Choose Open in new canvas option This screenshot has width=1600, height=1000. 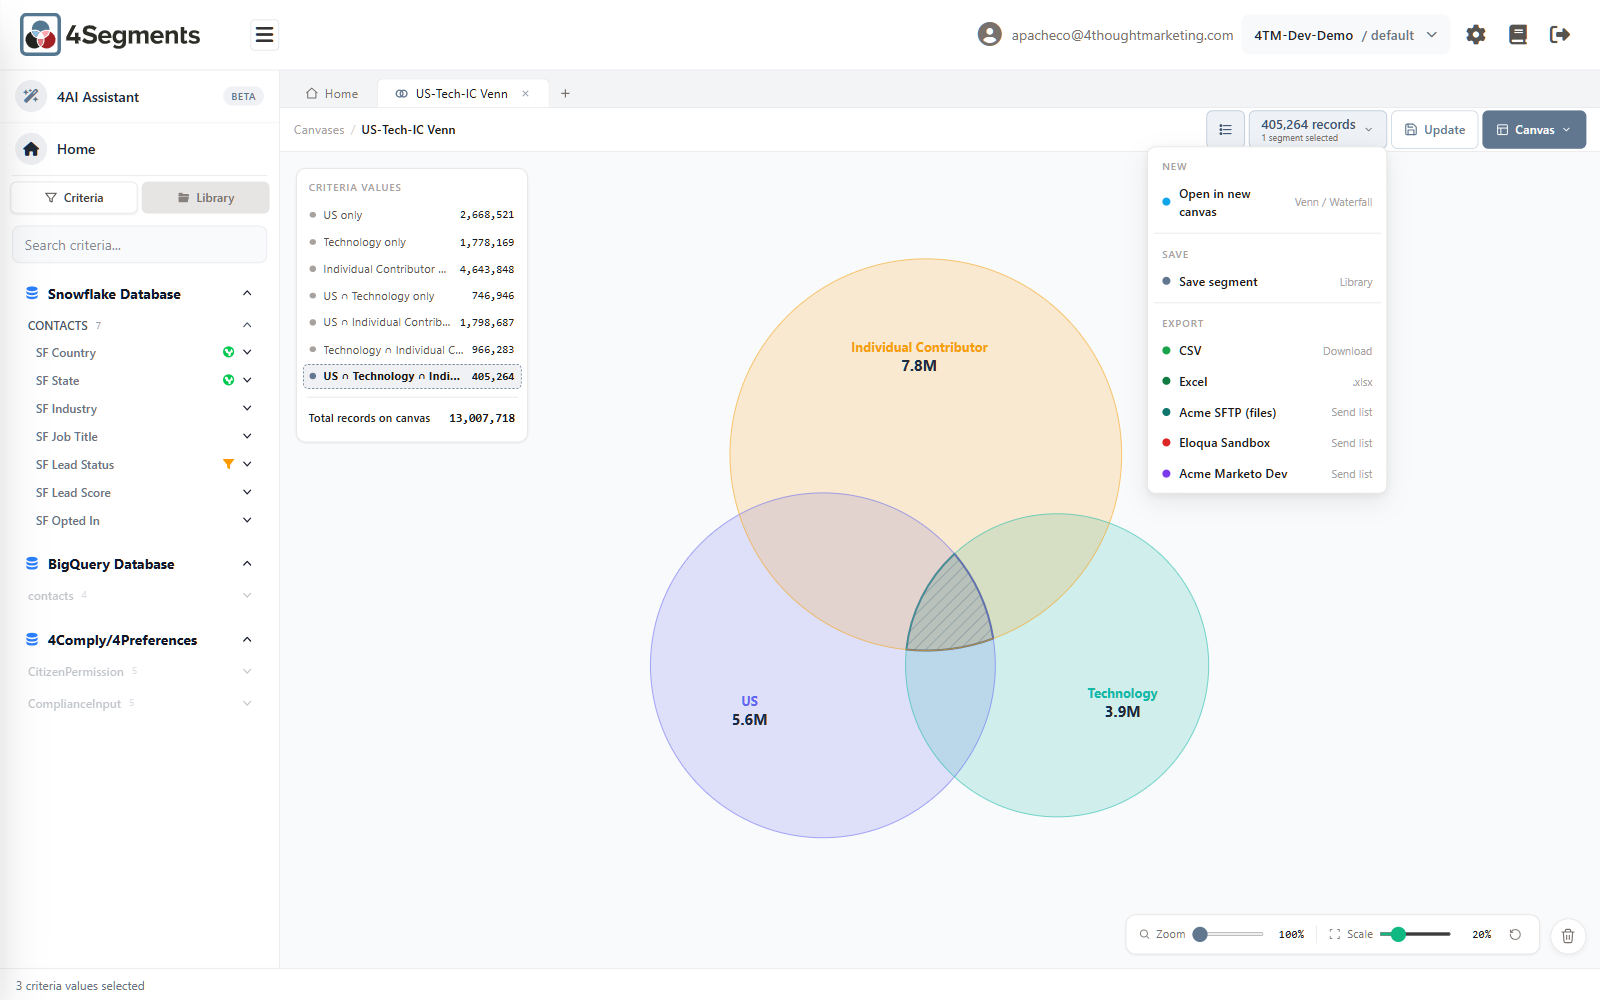(x=1267, y=203)
